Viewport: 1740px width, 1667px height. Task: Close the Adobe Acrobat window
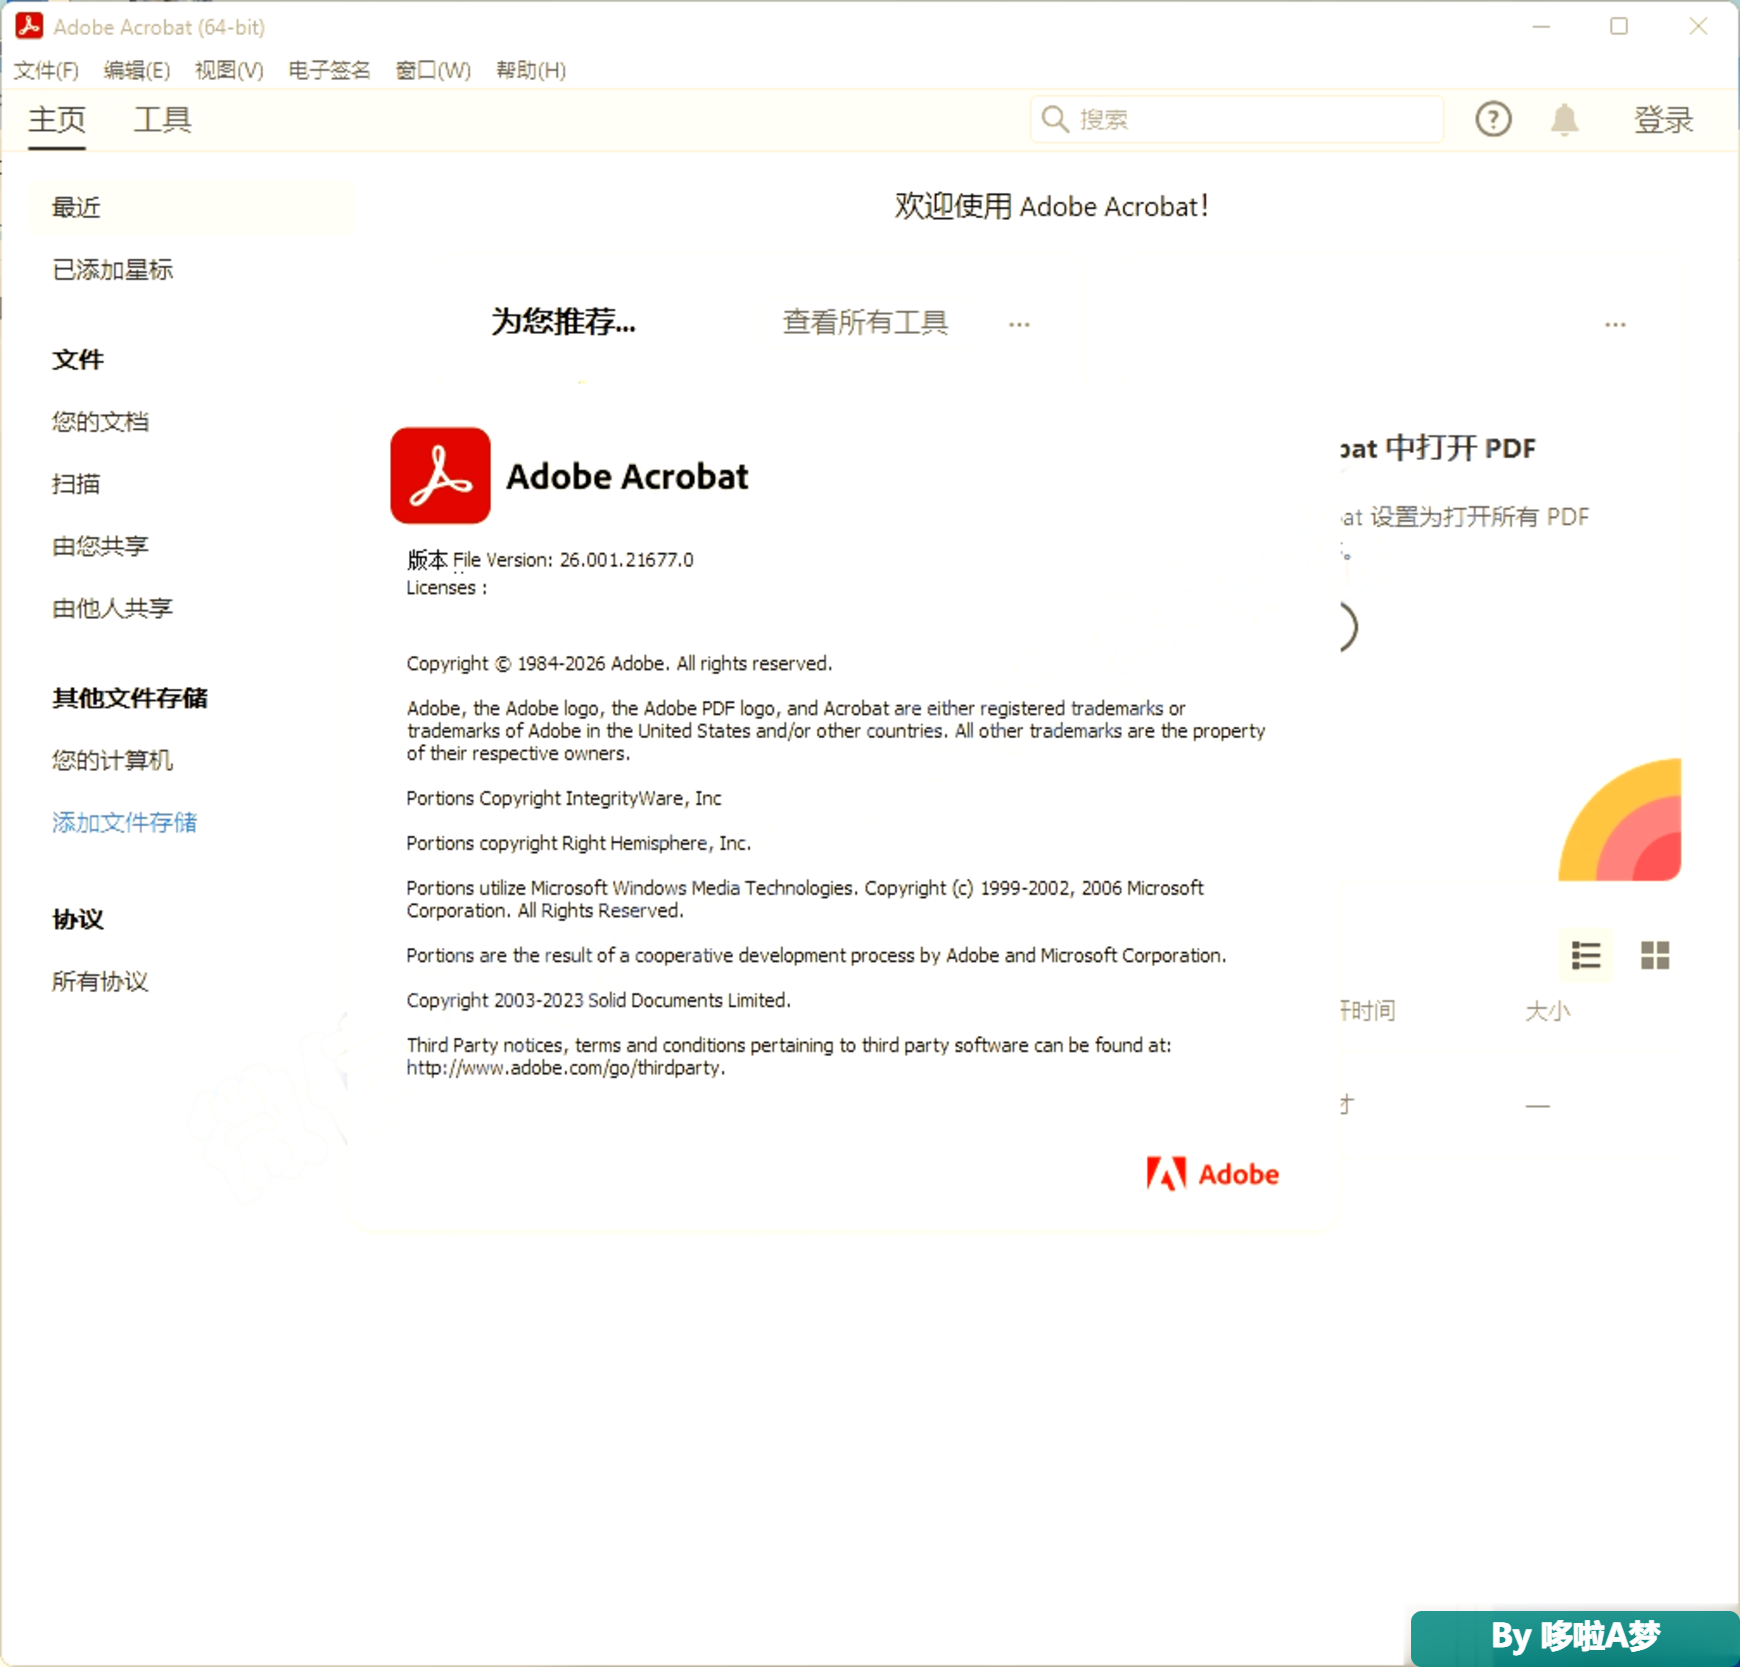pyautogui.click(x=1698, y=26)
